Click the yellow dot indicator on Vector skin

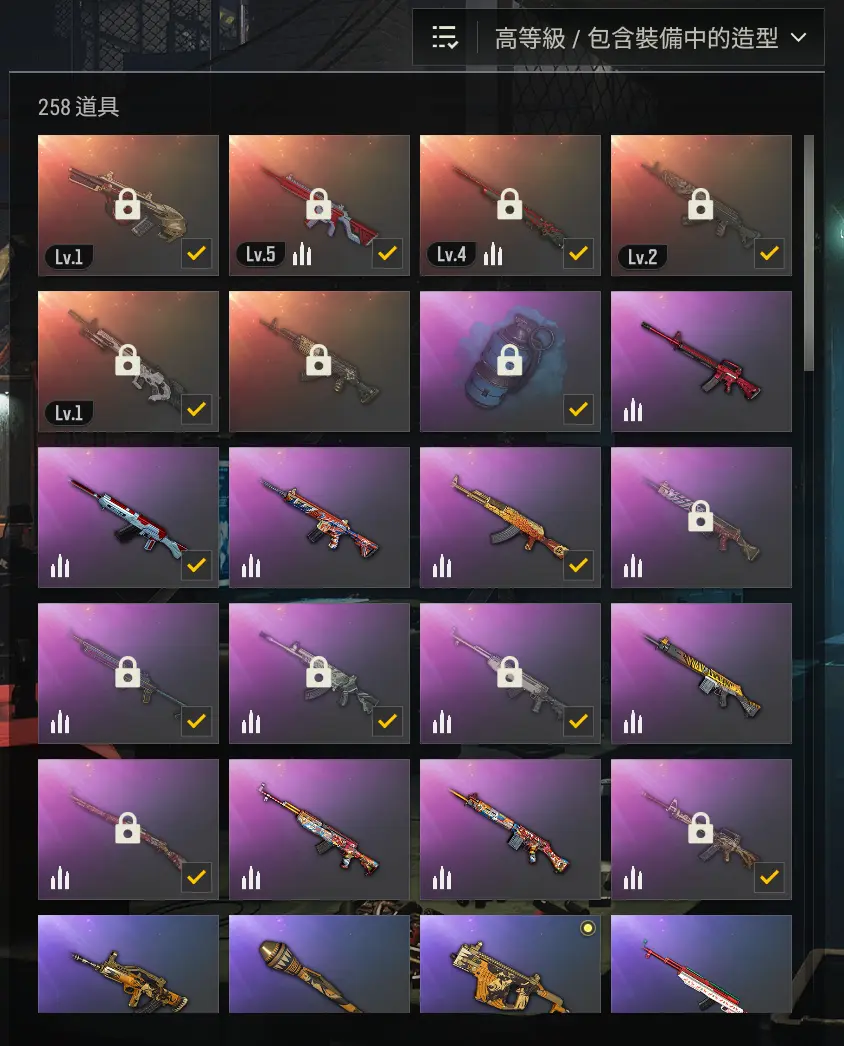click(587, 928)
